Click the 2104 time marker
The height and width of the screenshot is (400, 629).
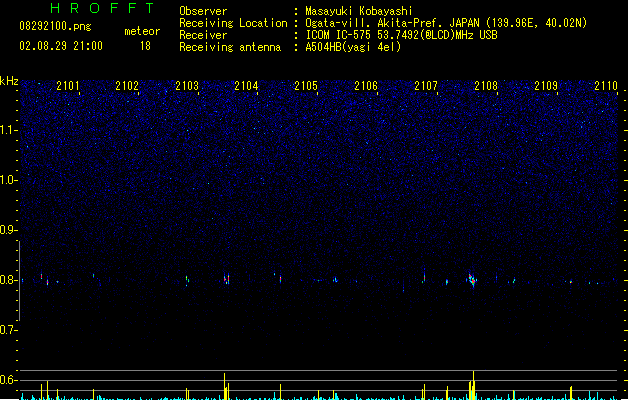tap(246, 86)
